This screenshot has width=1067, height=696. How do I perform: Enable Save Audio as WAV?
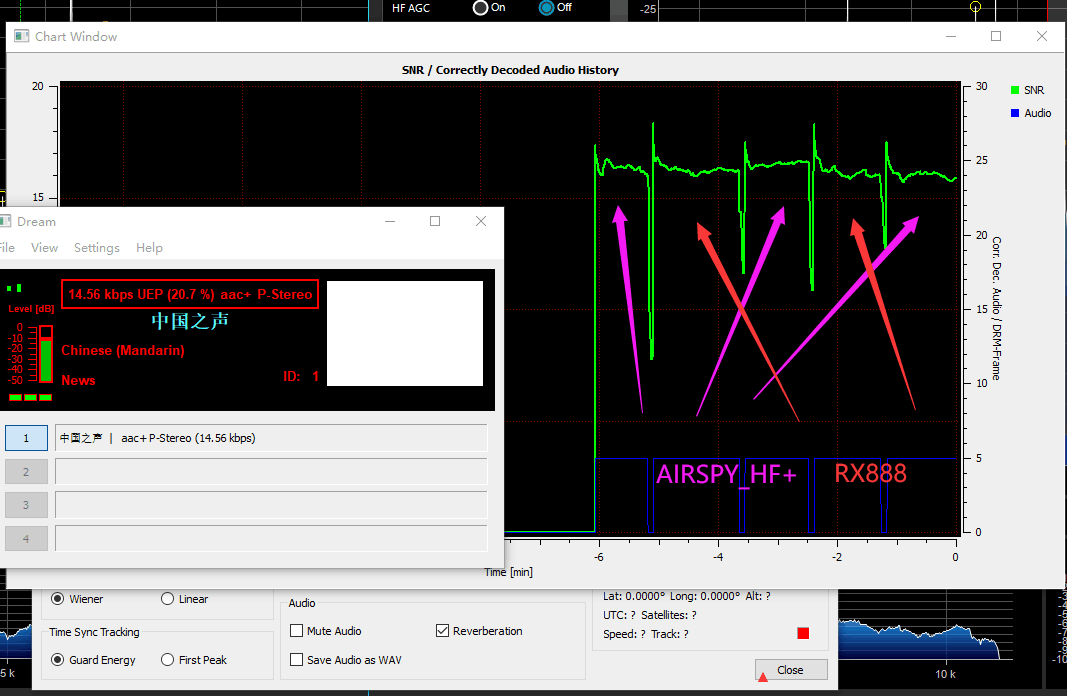click(297, 660)
